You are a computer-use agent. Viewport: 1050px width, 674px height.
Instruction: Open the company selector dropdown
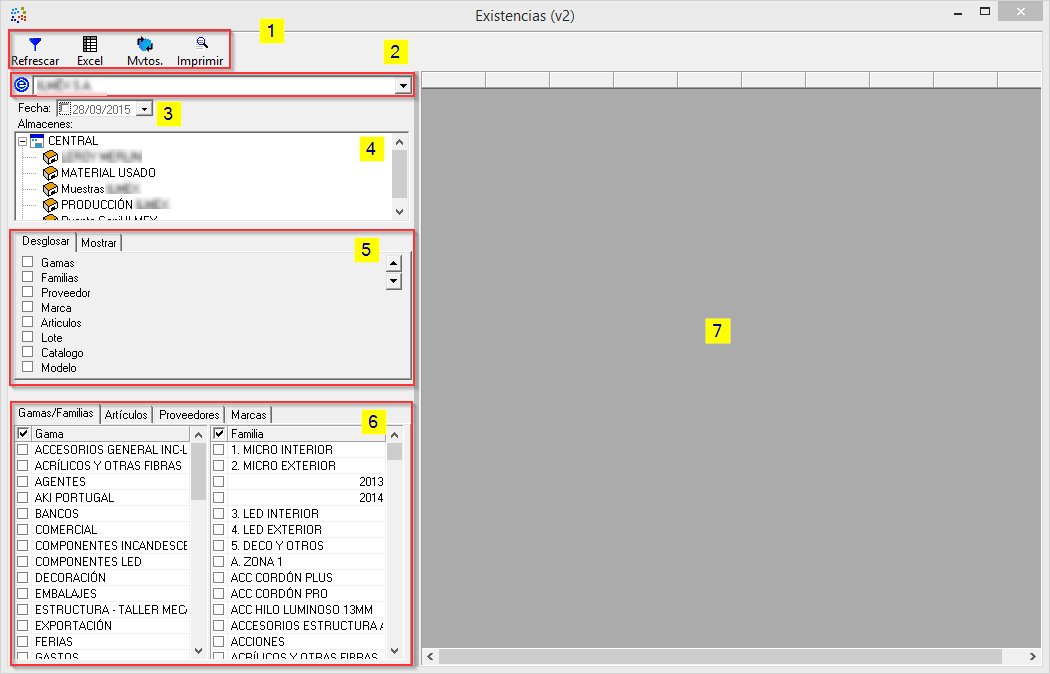402,86
